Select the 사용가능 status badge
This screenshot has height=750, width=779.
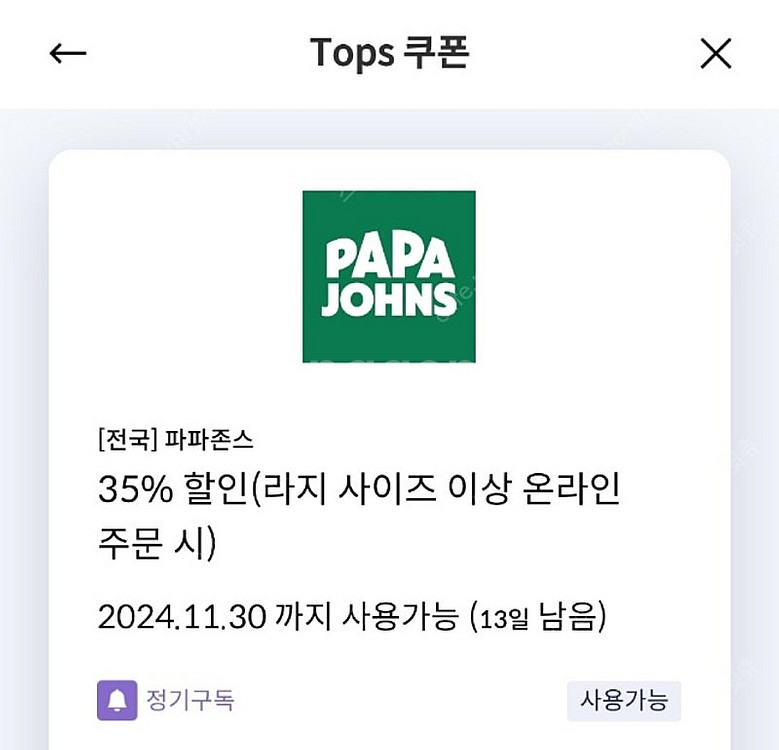624,700
